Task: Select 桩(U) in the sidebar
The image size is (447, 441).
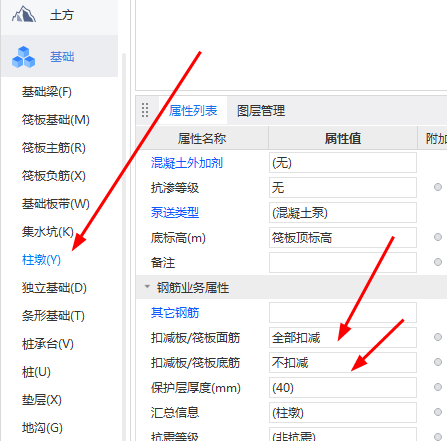Action: coord(36,372)
